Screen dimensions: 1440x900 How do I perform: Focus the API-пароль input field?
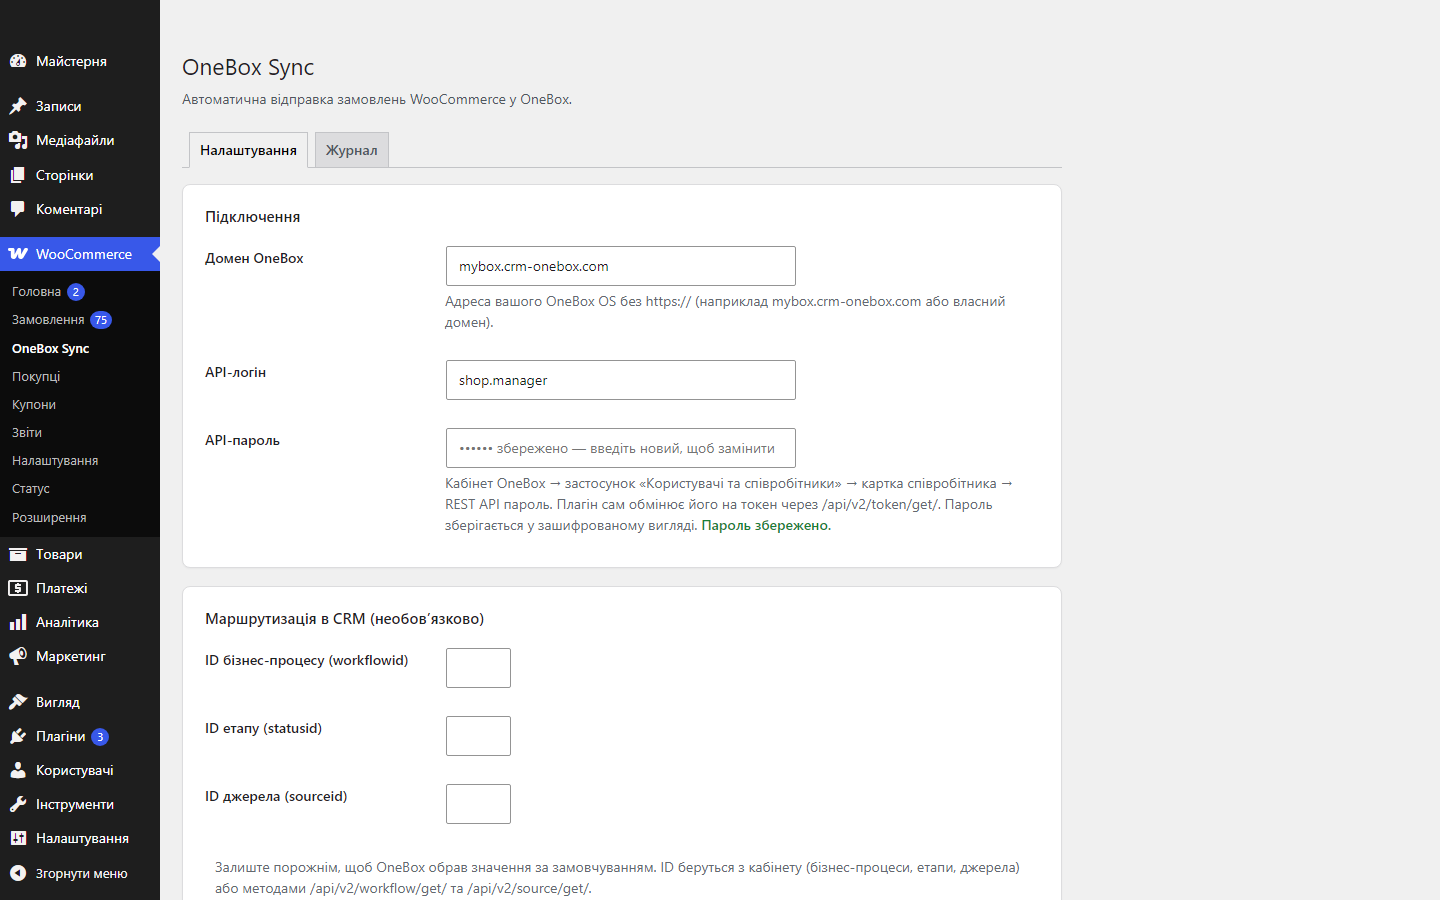tap(621, 448)
